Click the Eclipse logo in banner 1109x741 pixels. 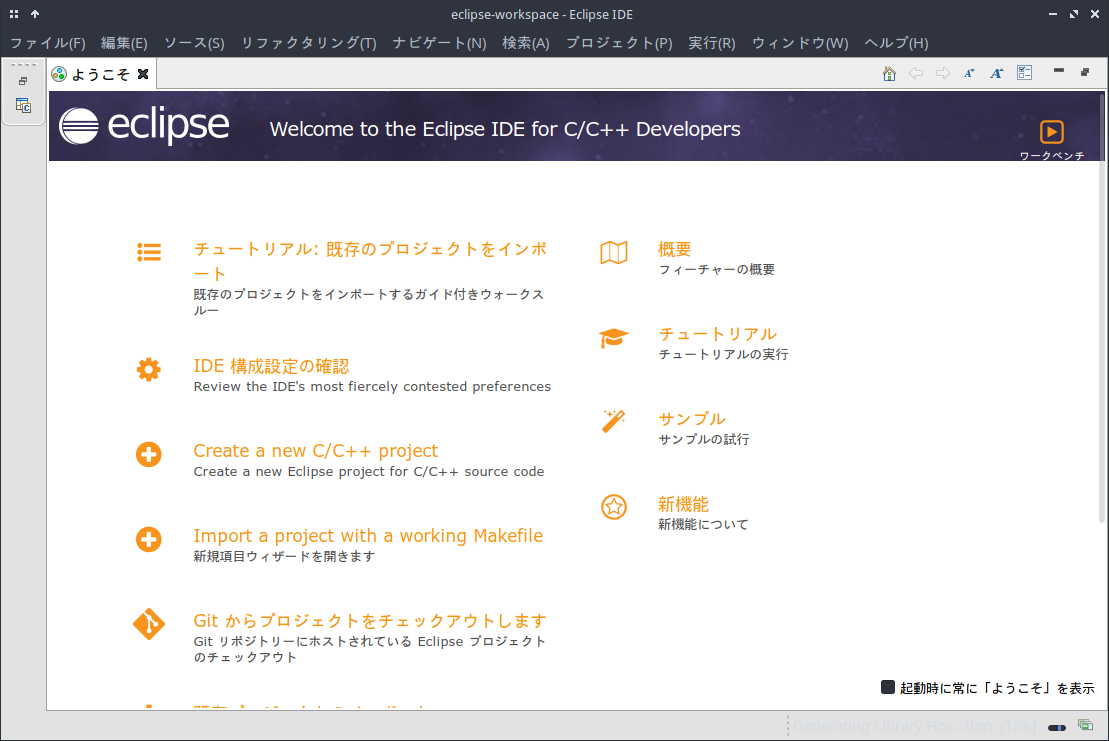pos(144,126)
